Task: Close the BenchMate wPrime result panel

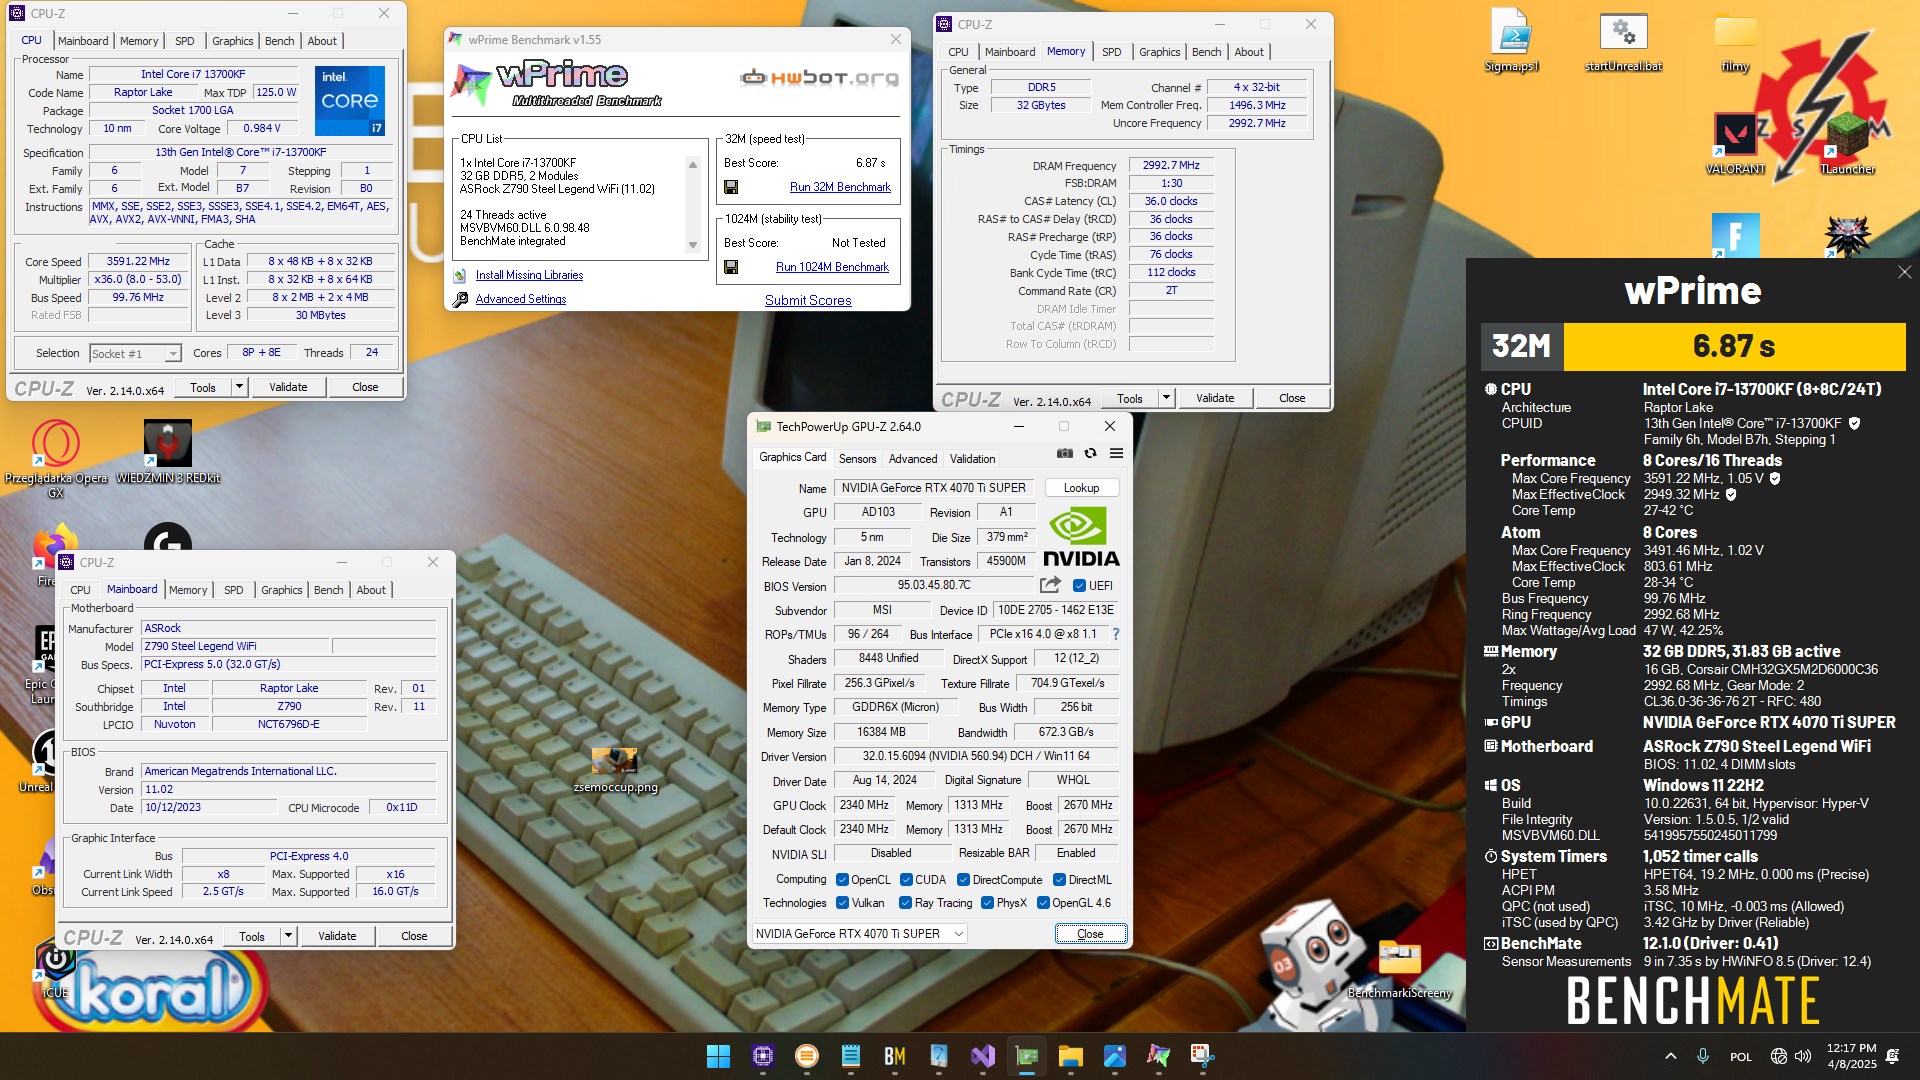Action: point(1904,272)
